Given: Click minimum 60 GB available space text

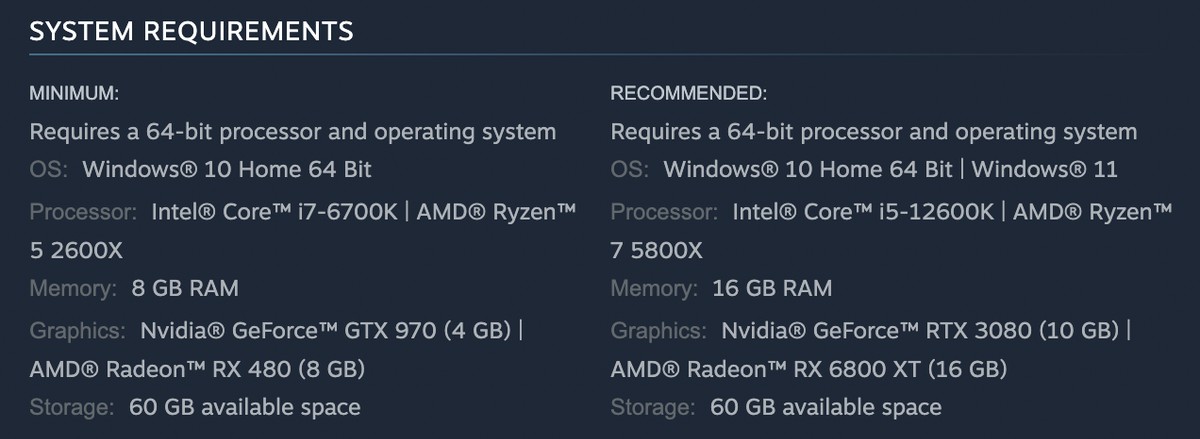Looking at the screenshot, I should [x=245, y=407].
